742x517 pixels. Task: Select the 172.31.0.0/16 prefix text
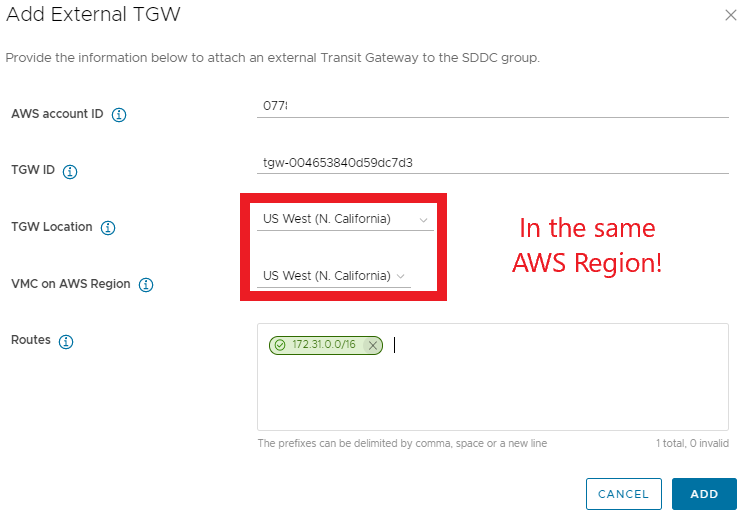point(323,345)
